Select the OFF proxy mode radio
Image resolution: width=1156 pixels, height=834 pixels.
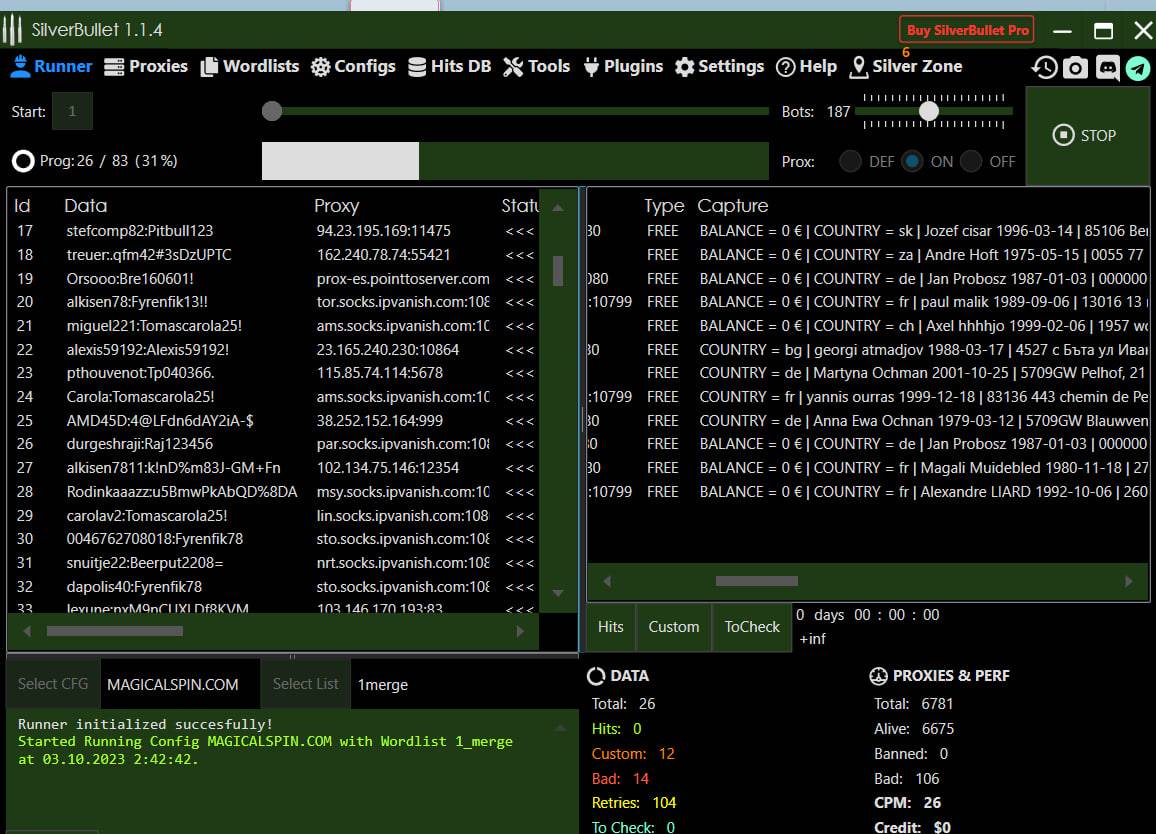[971, 161]
